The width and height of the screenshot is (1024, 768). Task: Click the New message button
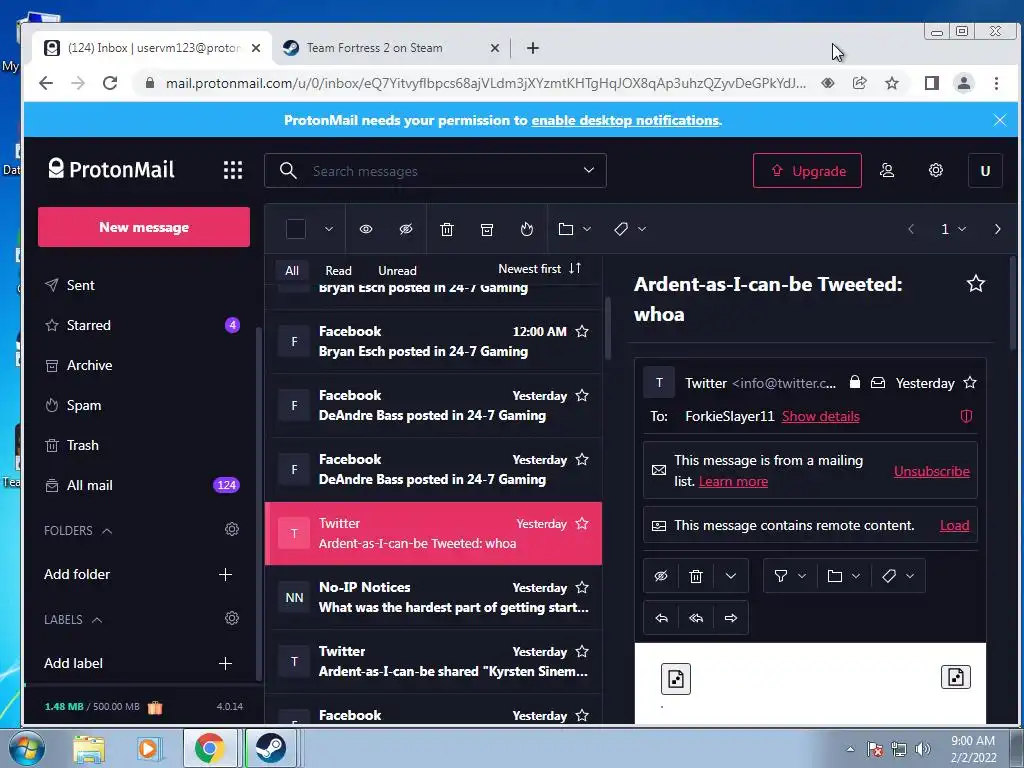144,227
